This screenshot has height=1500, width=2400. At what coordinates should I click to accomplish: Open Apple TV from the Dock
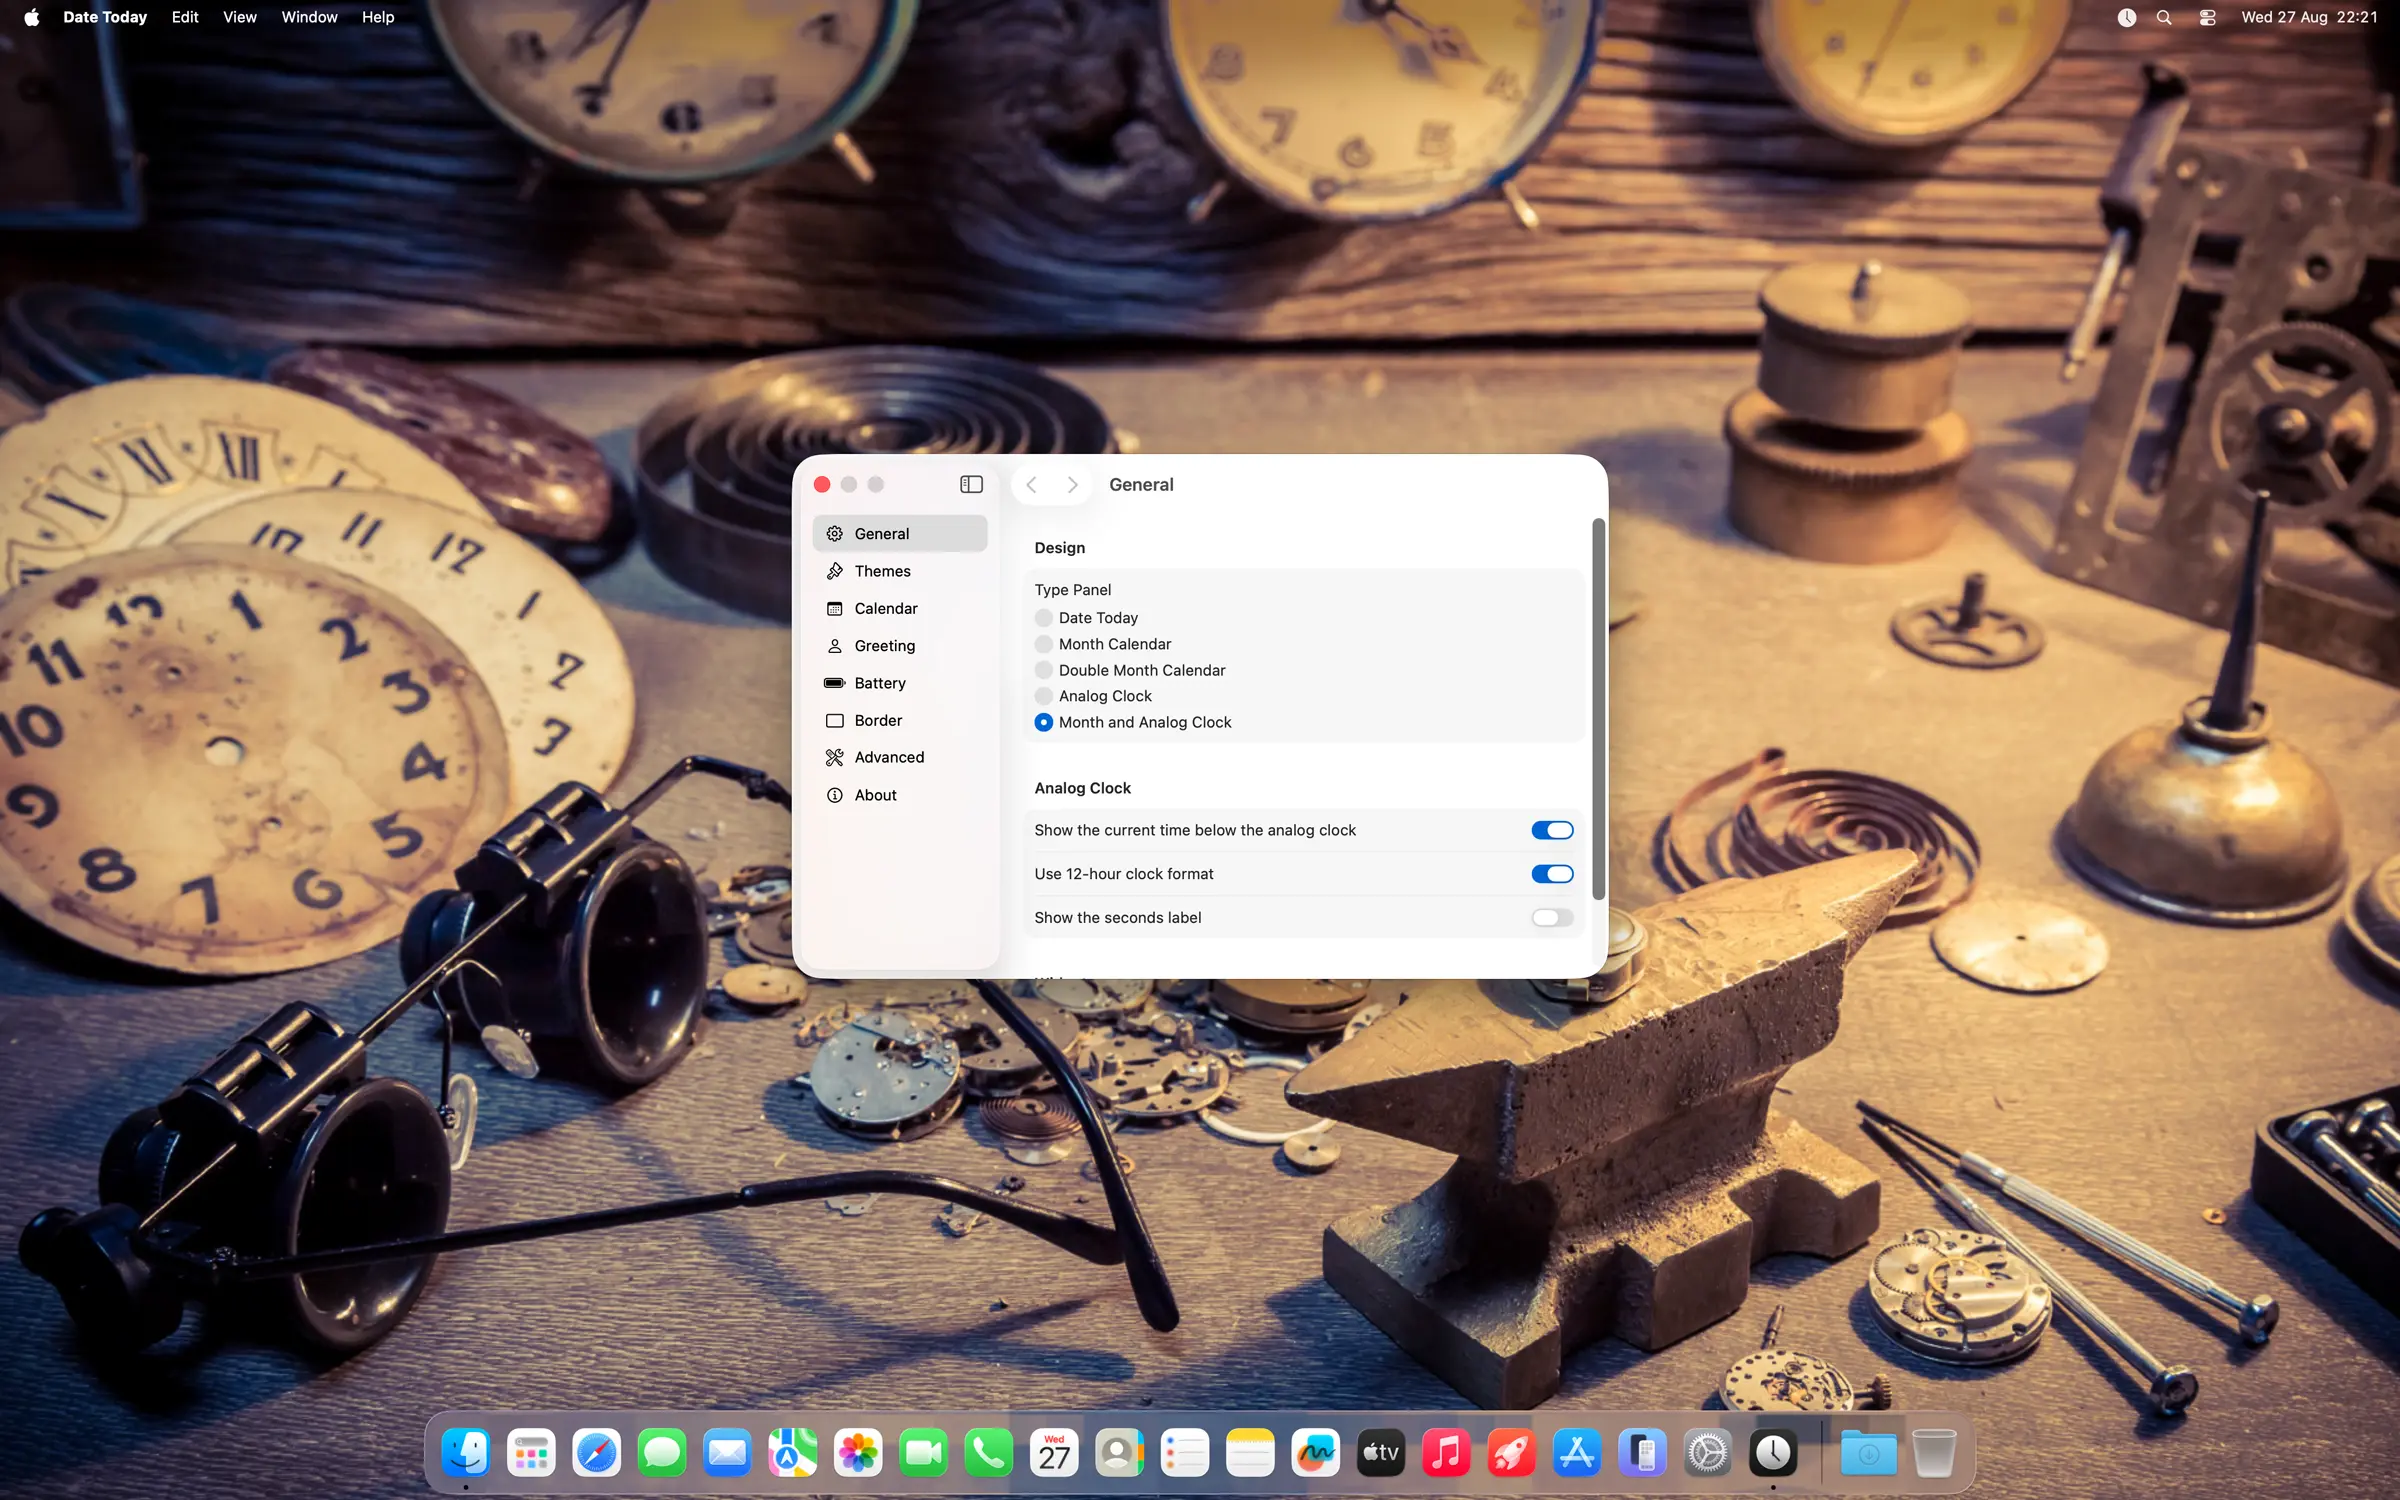1381,1453
